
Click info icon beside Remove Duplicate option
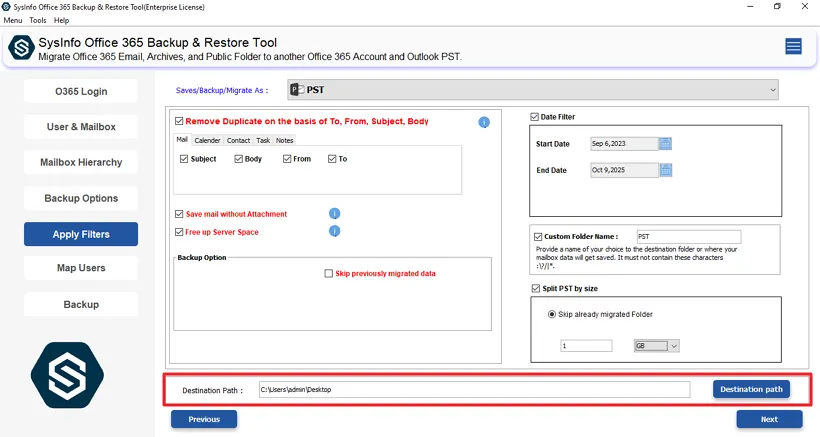[484, 122]
